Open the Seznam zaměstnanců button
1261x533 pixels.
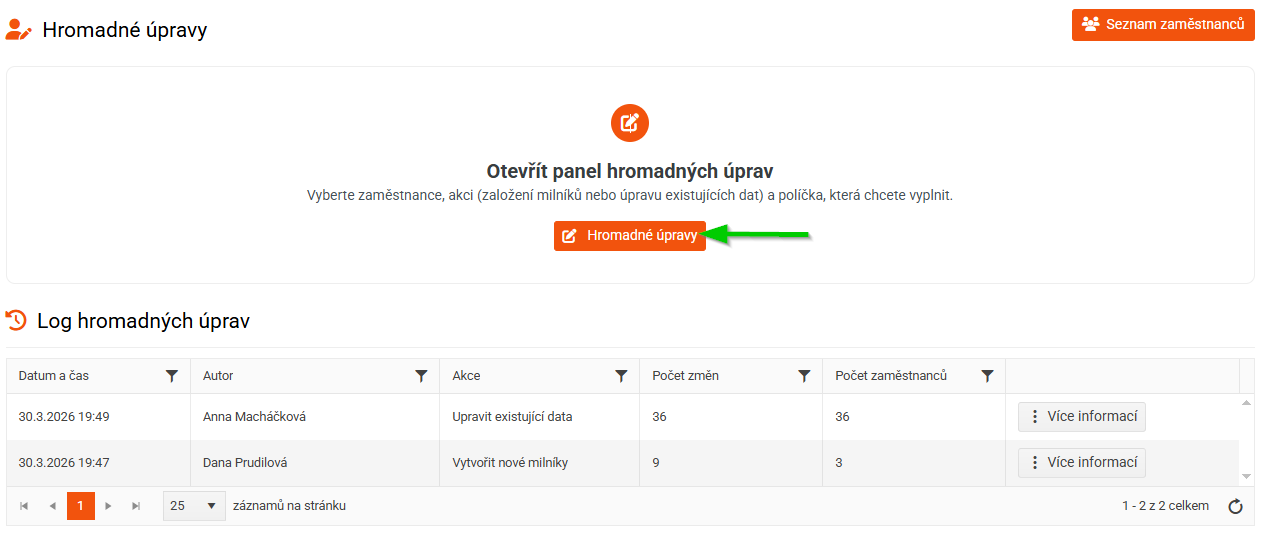click(1163, 24)
